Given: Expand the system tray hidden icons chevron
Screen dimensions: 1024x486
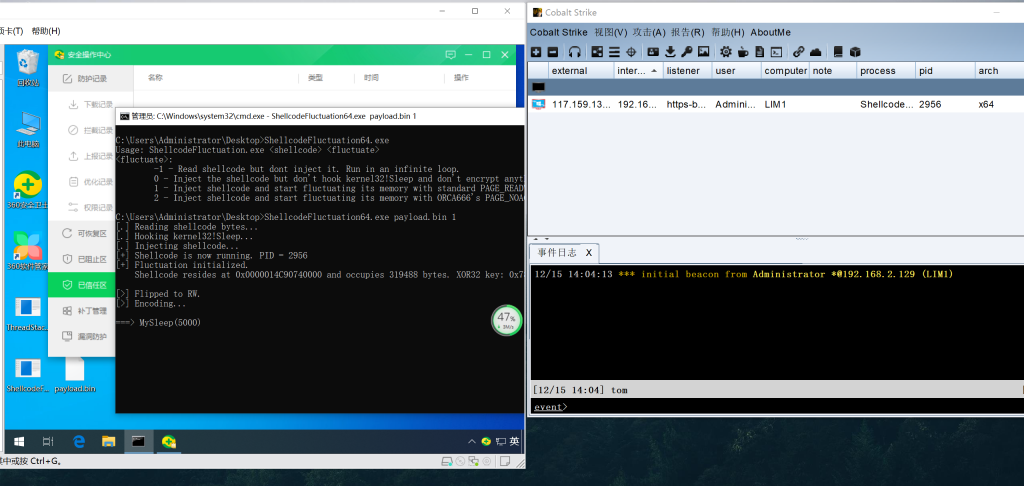Looking at the screenshot, I should pos(472,442).
